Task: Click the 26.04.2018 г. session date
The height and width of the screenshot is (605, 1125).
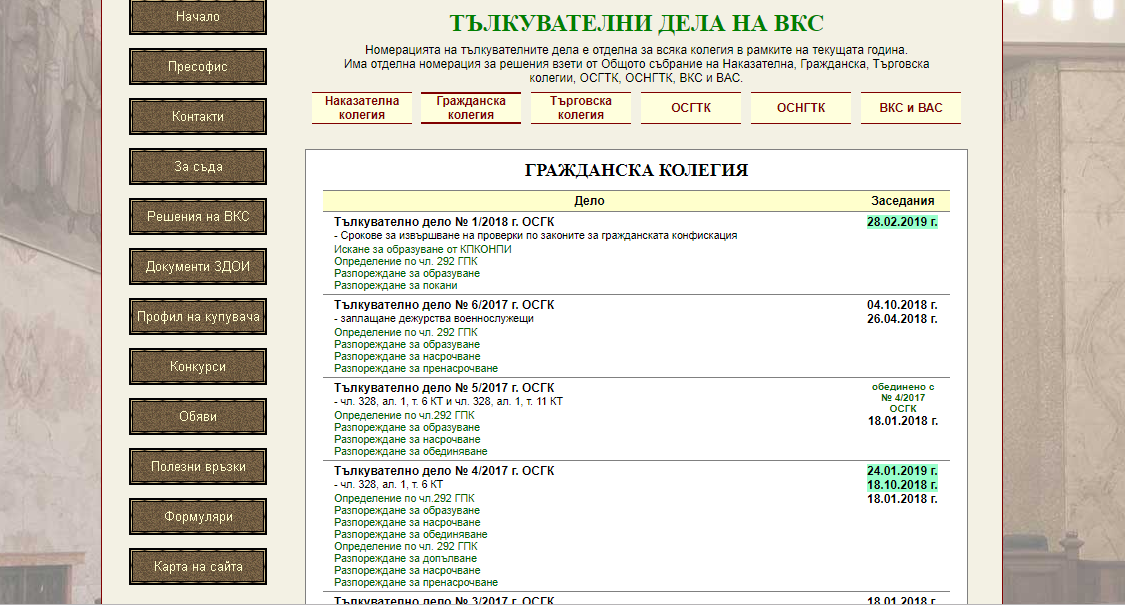Action: [902, 319]
